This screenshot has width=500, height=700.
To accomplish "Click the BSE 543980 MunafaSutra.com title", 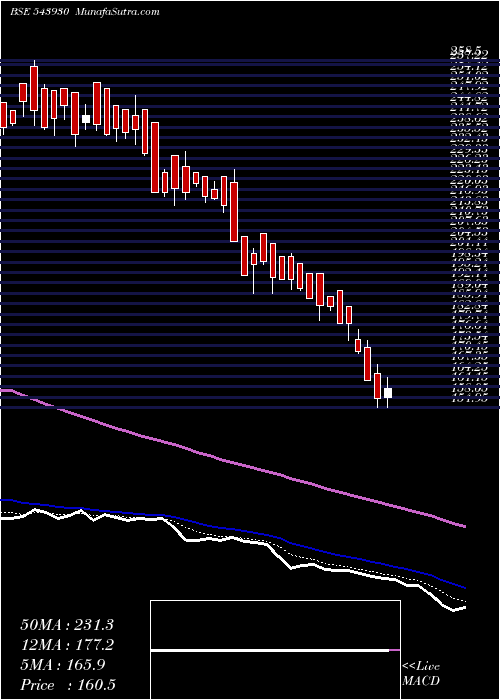I will click(x=85, y=12).
